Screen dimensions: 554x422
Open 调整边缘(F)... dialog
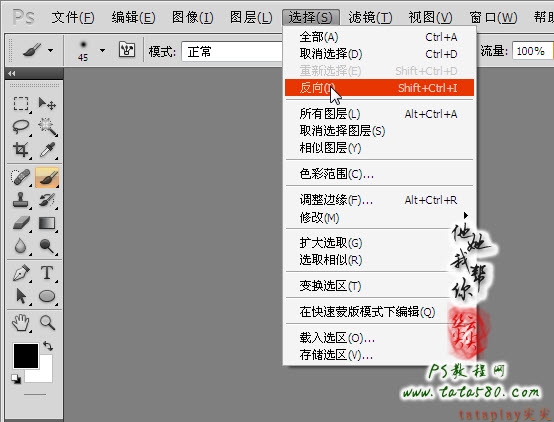pyautogui.click(x=379, y=200)
